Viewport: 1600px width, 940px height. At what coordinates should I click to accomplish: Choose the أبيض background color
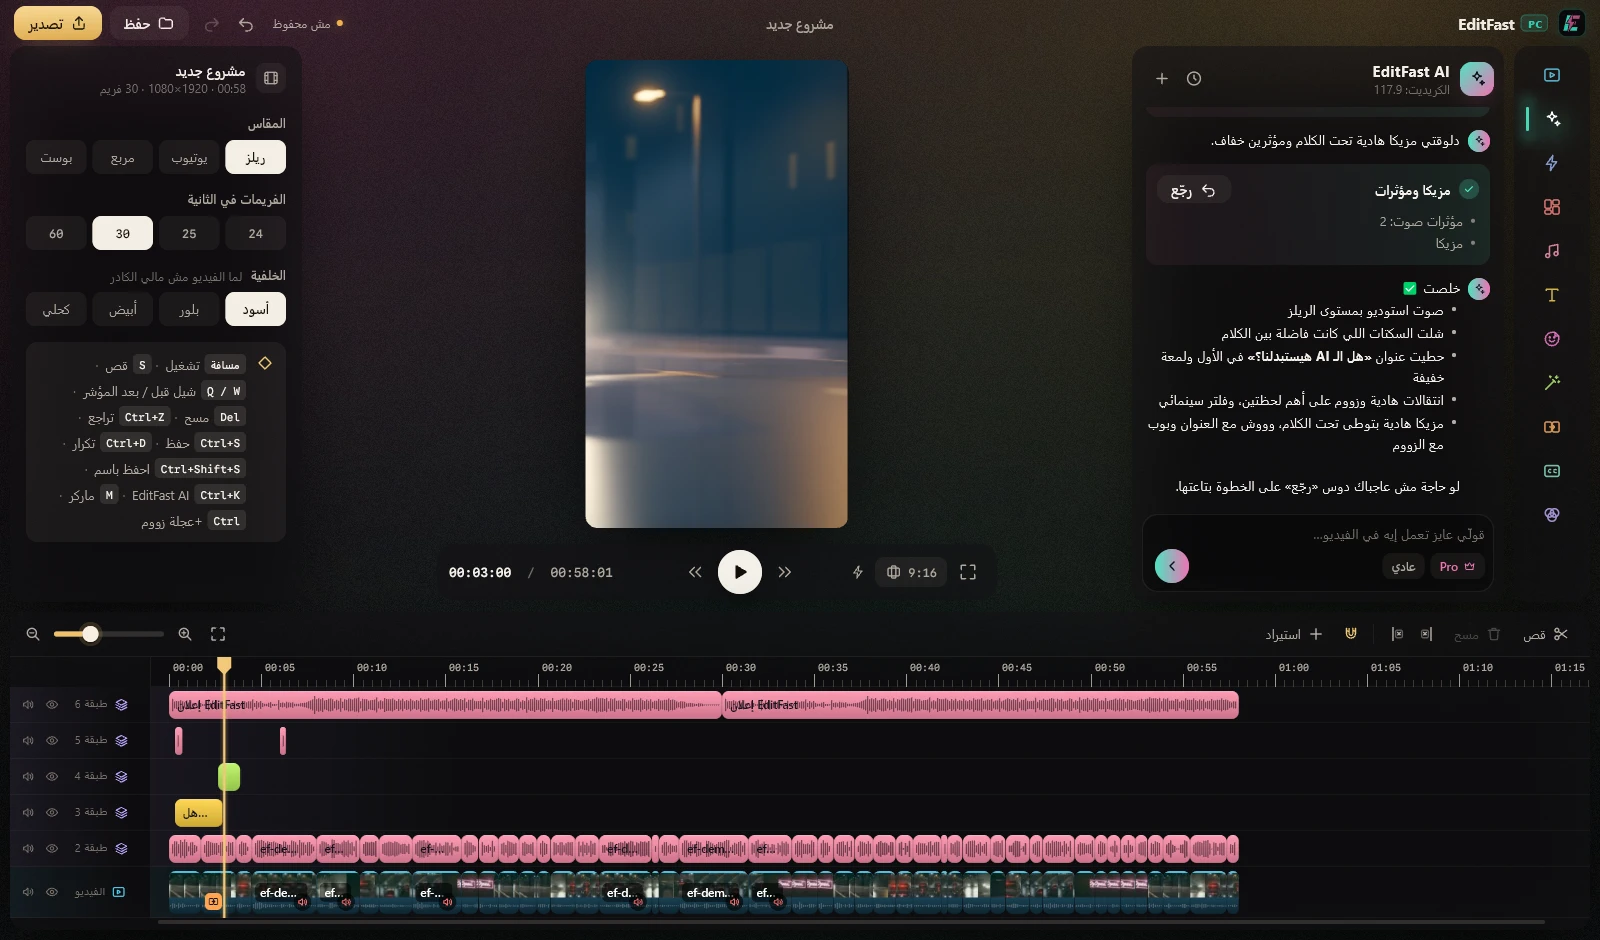(x=123, y=309)
